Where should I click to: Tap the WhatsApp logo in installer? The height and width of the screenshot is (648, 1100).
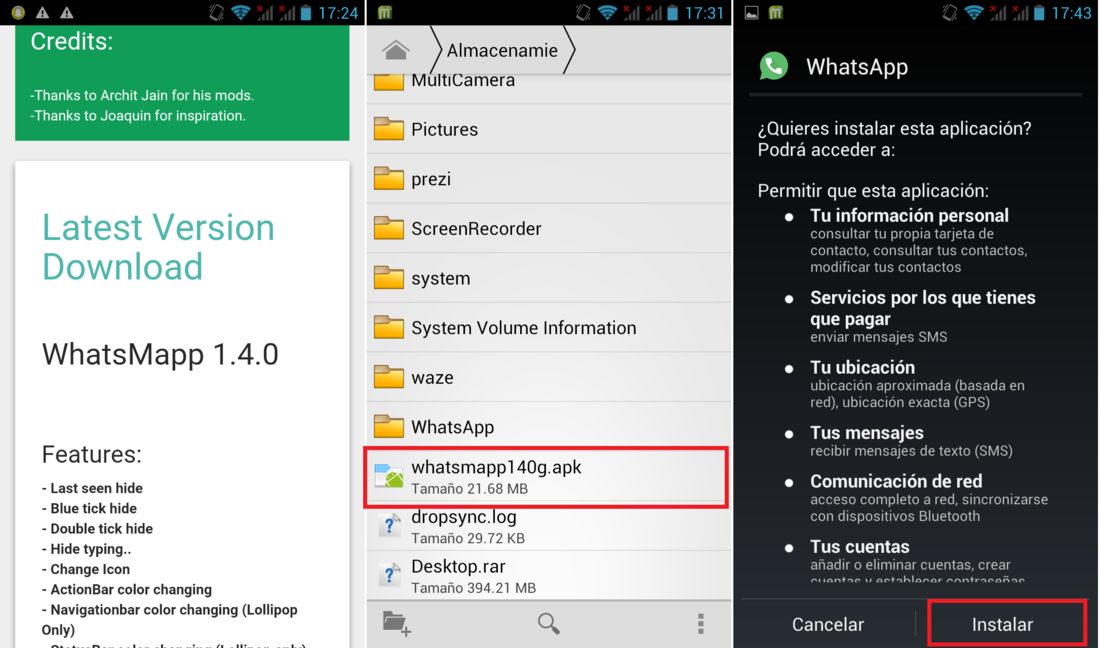point(774,67)
